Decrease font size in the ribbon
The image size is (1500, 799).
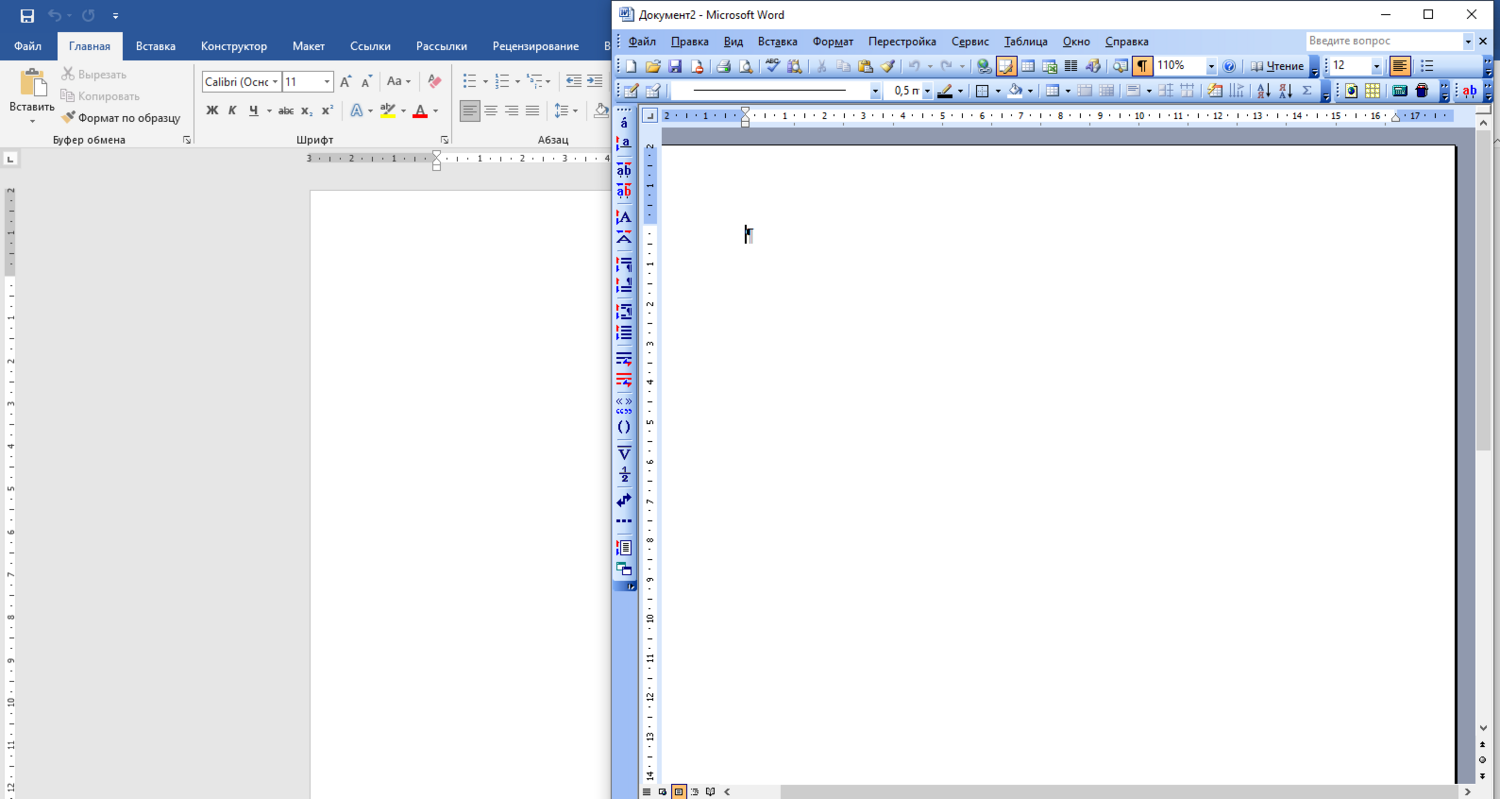click(366, 81)
